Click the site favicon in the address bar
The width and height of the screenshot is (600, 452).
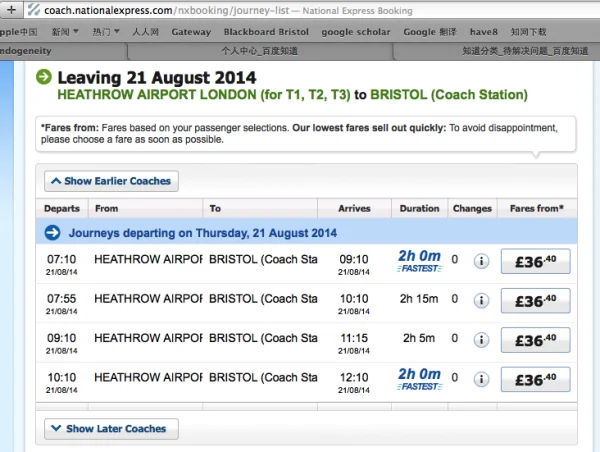(35, 10)
